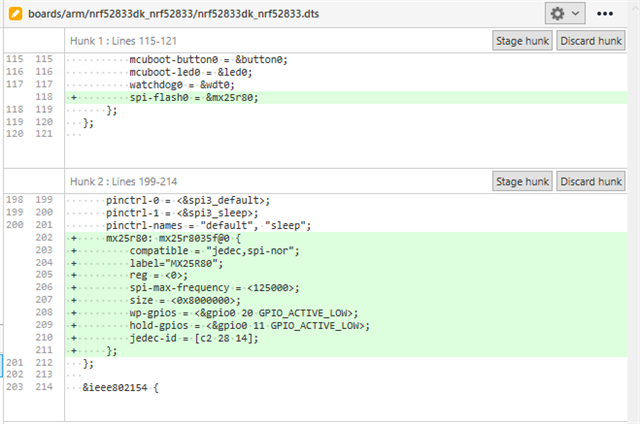
Task: Select added line spi-flash0 = &mx25r80
Action: tap(346, 98)
